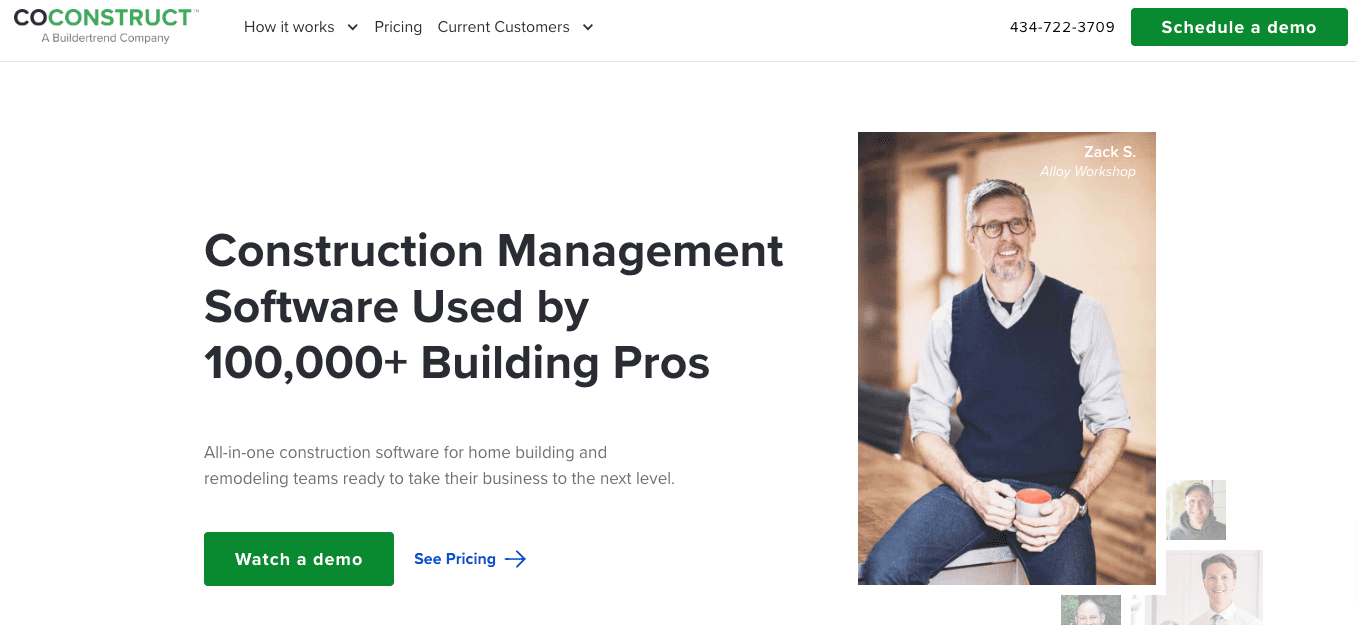Click the Zack S. name caption
Screen dimensions: 1357x625
click(x=1110, y=152)
